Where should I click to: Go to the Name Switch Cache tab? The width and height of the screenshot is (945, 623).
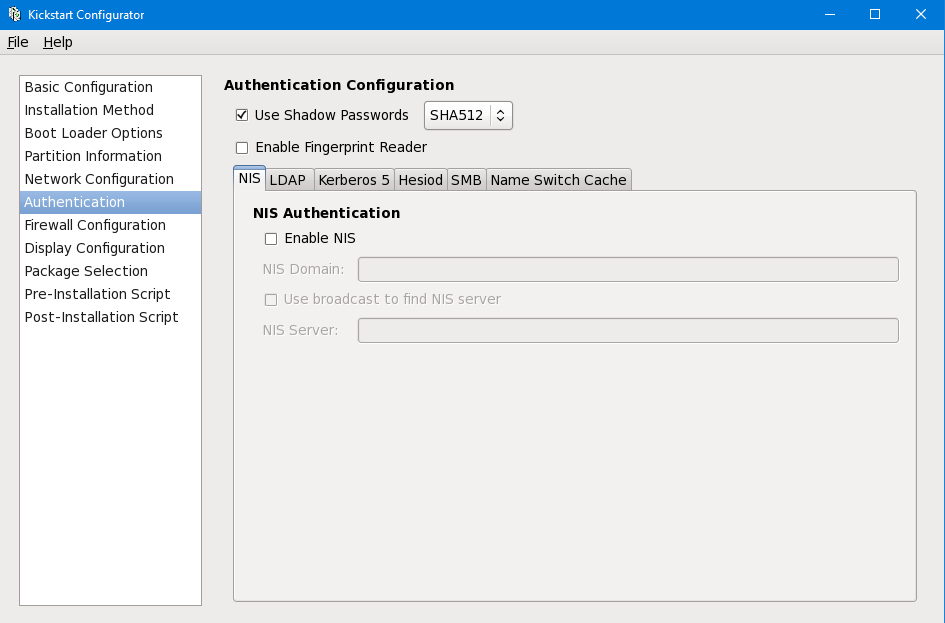(558, 180)
